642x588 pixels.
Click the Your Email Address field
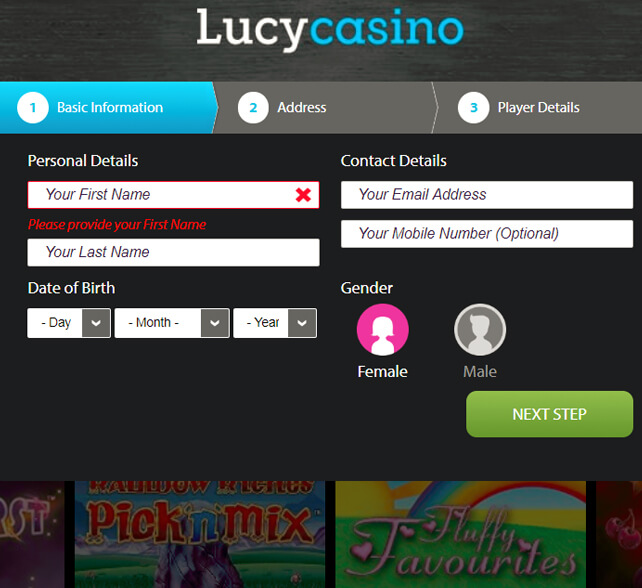(x=487, y=195)
